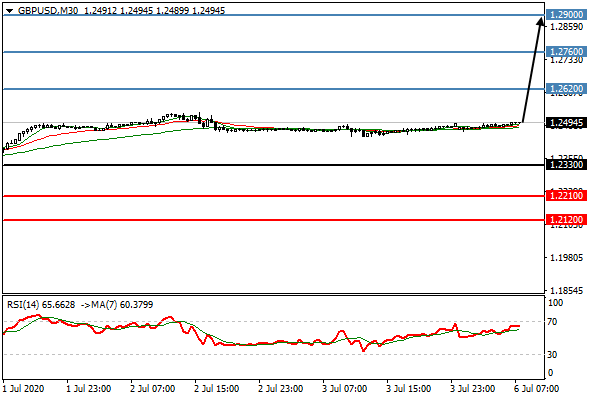This screenshot has width=590, height=400.
Task: Click the upper red horizontal line at 1.22100
Action: [x=274, y=196]
